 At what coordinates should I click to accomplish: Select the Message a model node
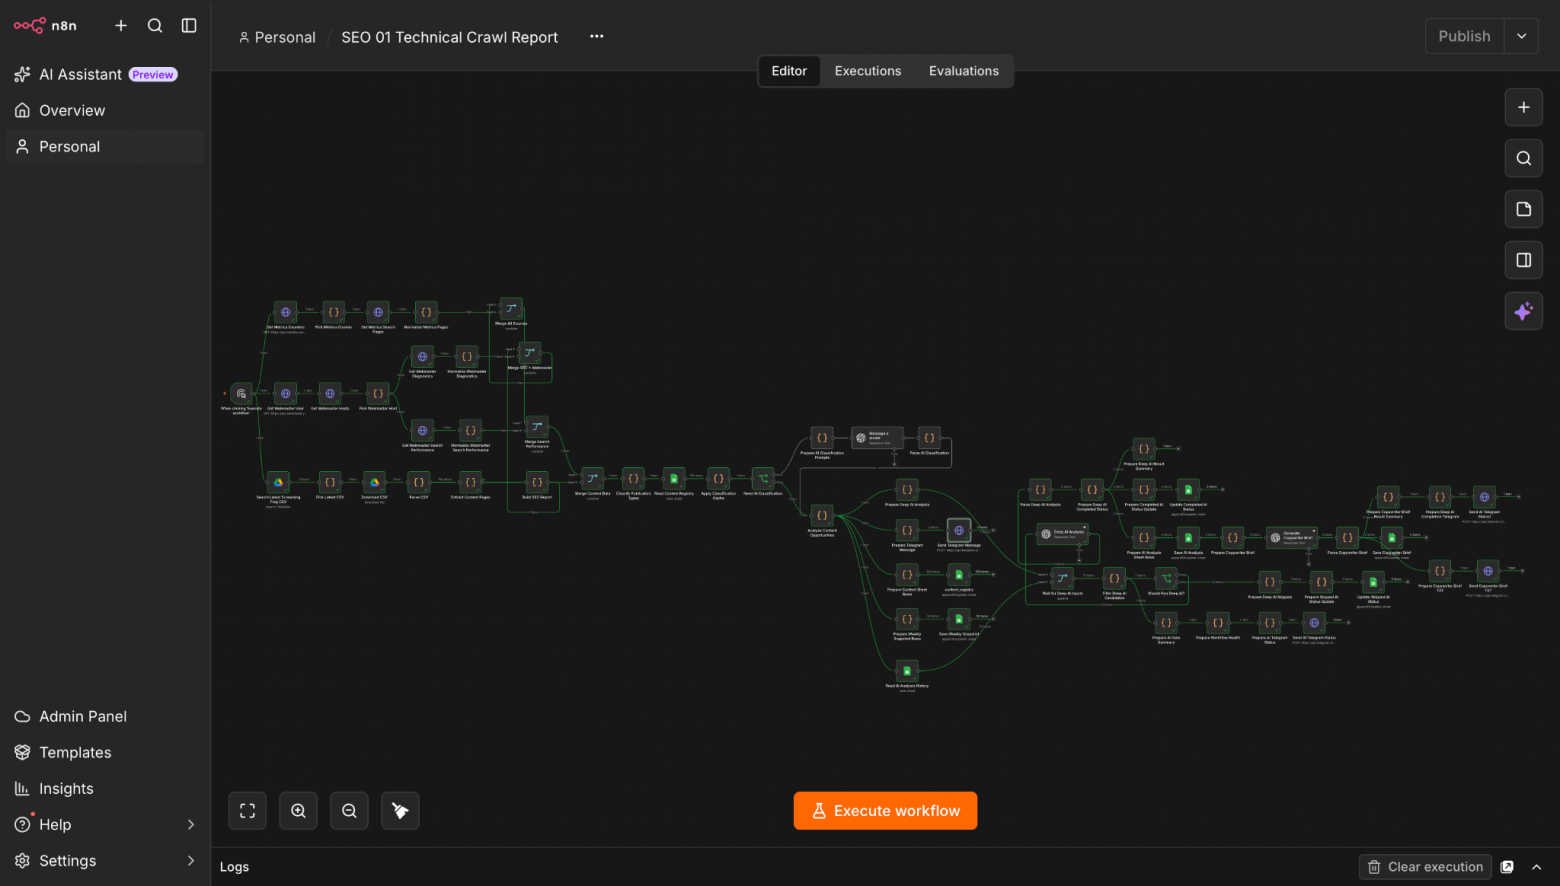[877, 438]
